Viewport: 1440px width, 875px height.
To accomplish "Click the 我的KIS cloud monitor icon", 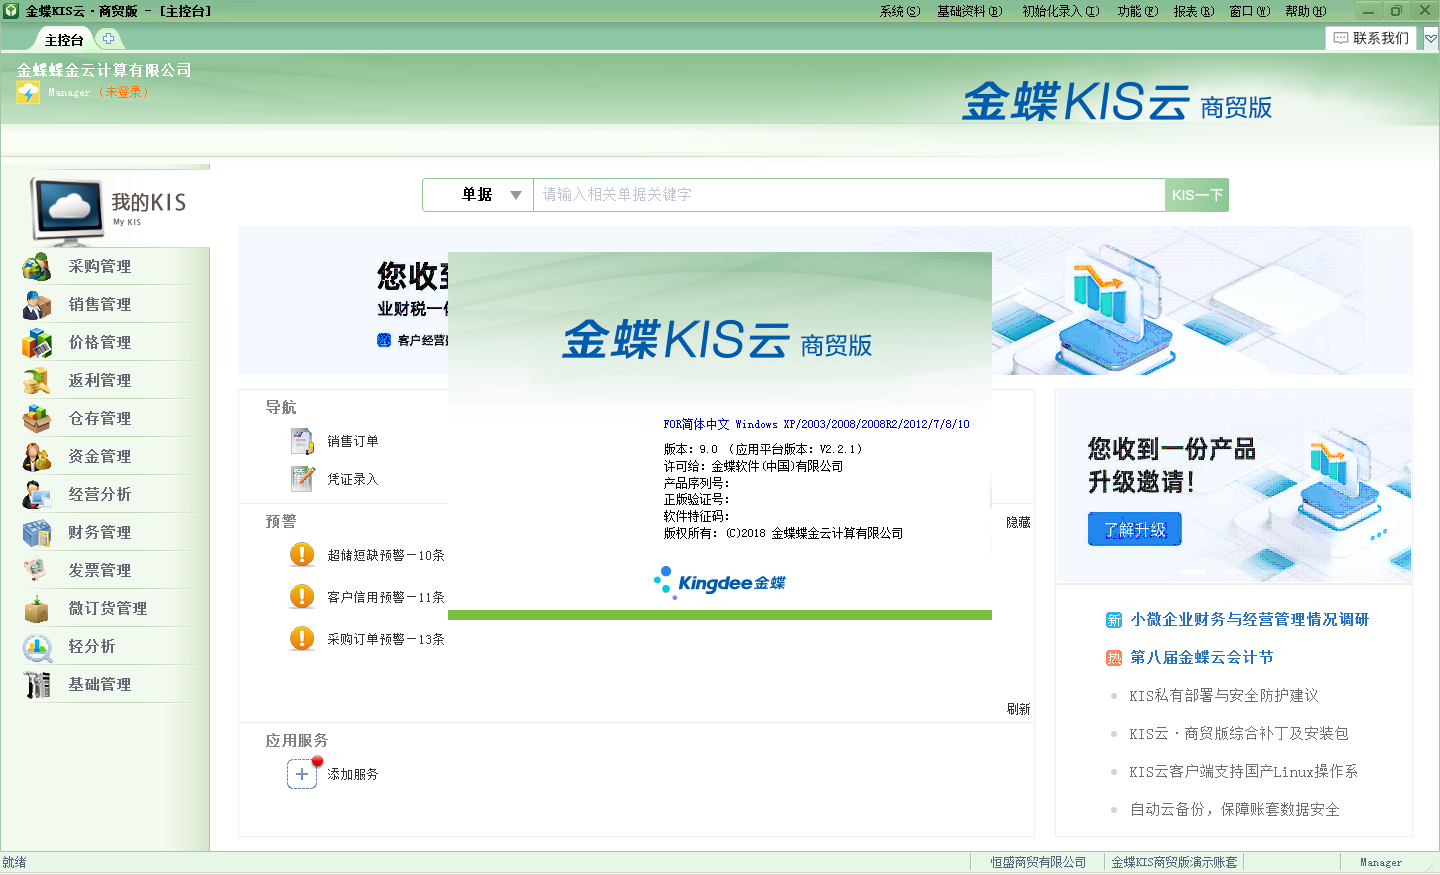I will 68,211.
